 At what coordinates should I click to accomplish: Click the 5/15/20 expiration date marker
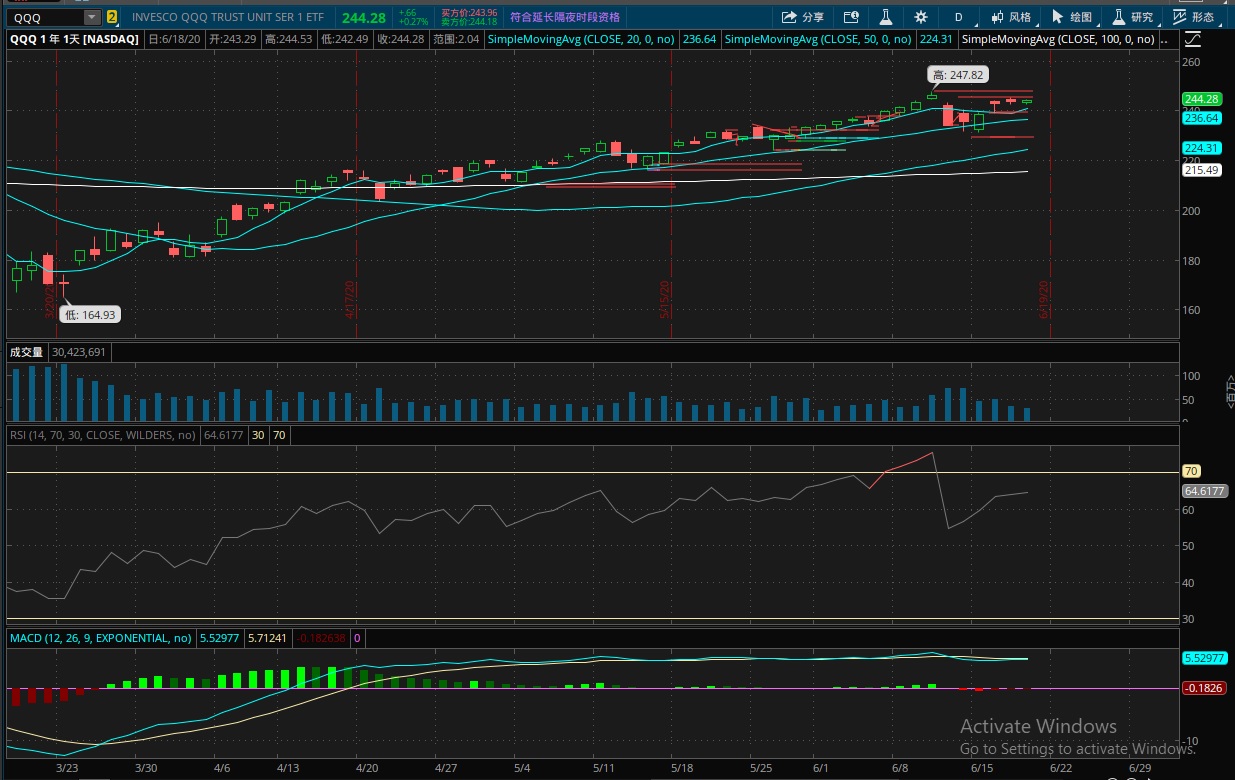[664, 299]
